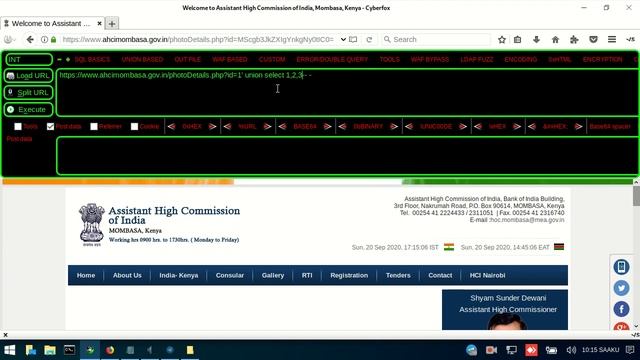Click 0bBINARY encode right arrow
This screenshot has width=640, height=360.
click(394, 127)
